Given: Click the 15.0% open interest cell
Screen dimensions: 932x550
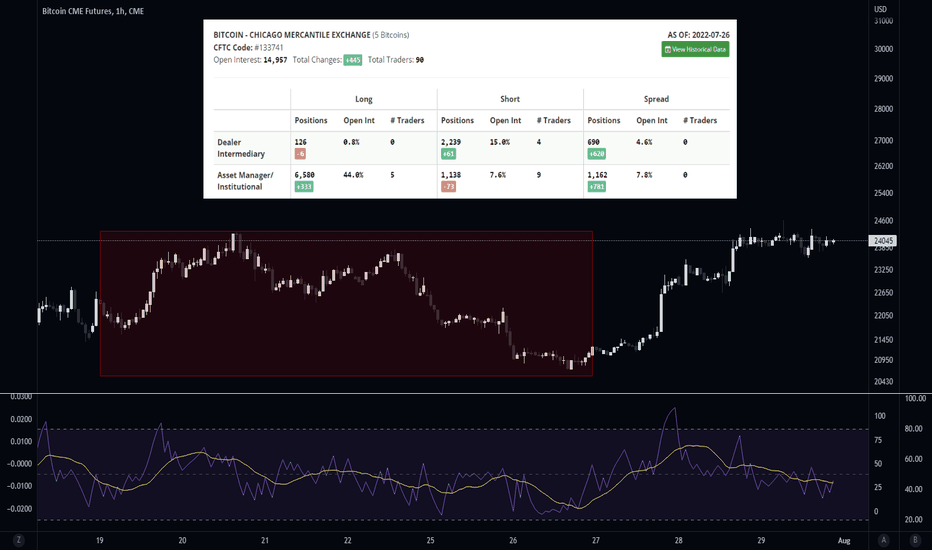Looking at the screenshot, I should pos(500,142).
